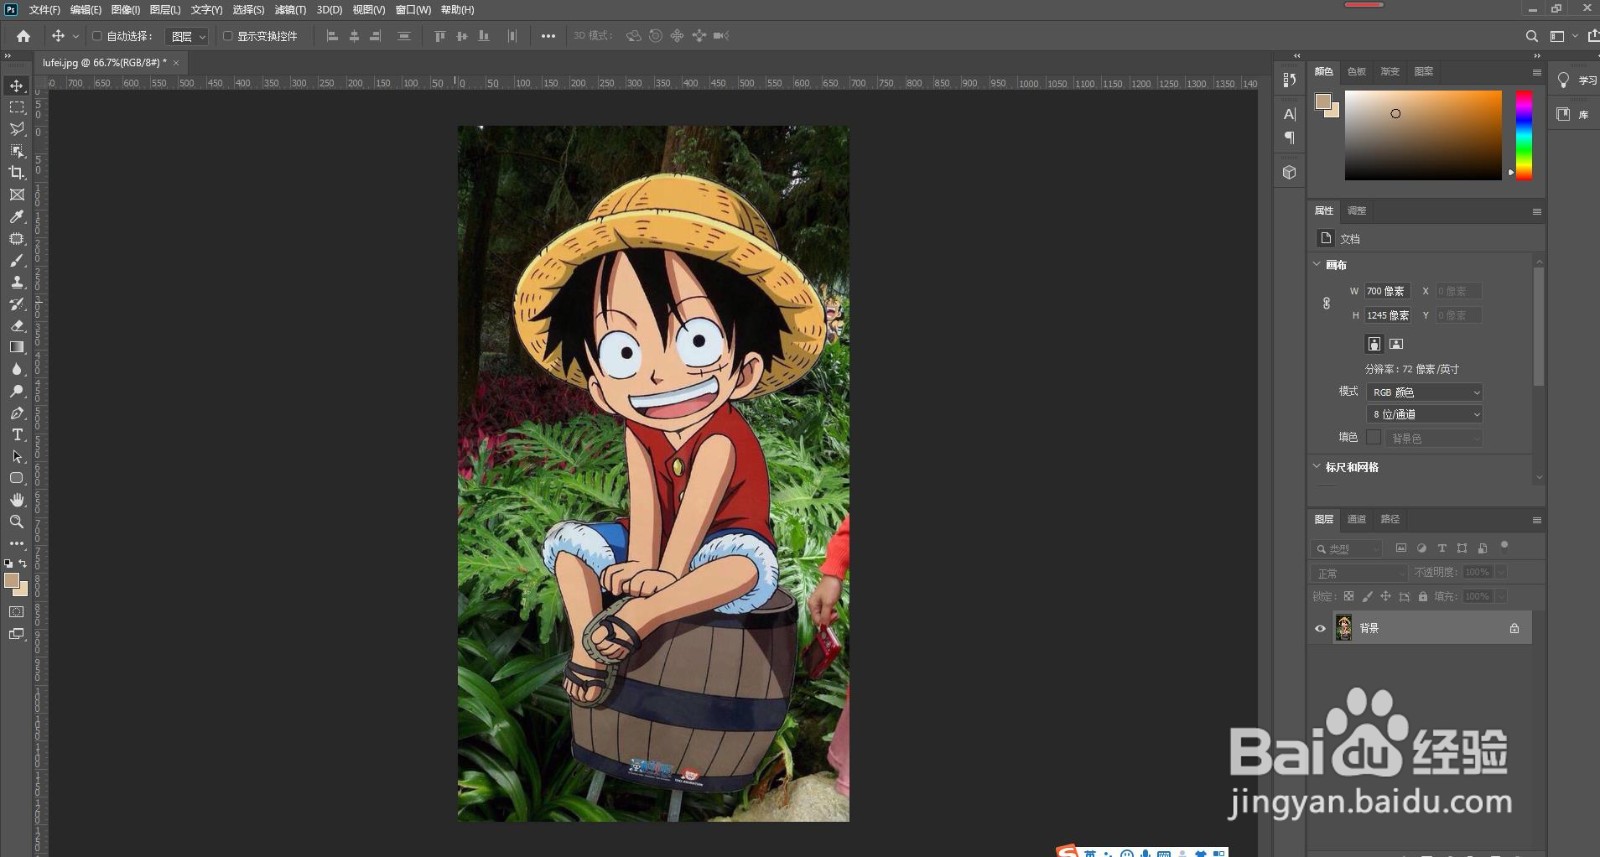Open the 滤镜(T) menu
This screenshot has height=857, width=1600.
tap(290, 10)
